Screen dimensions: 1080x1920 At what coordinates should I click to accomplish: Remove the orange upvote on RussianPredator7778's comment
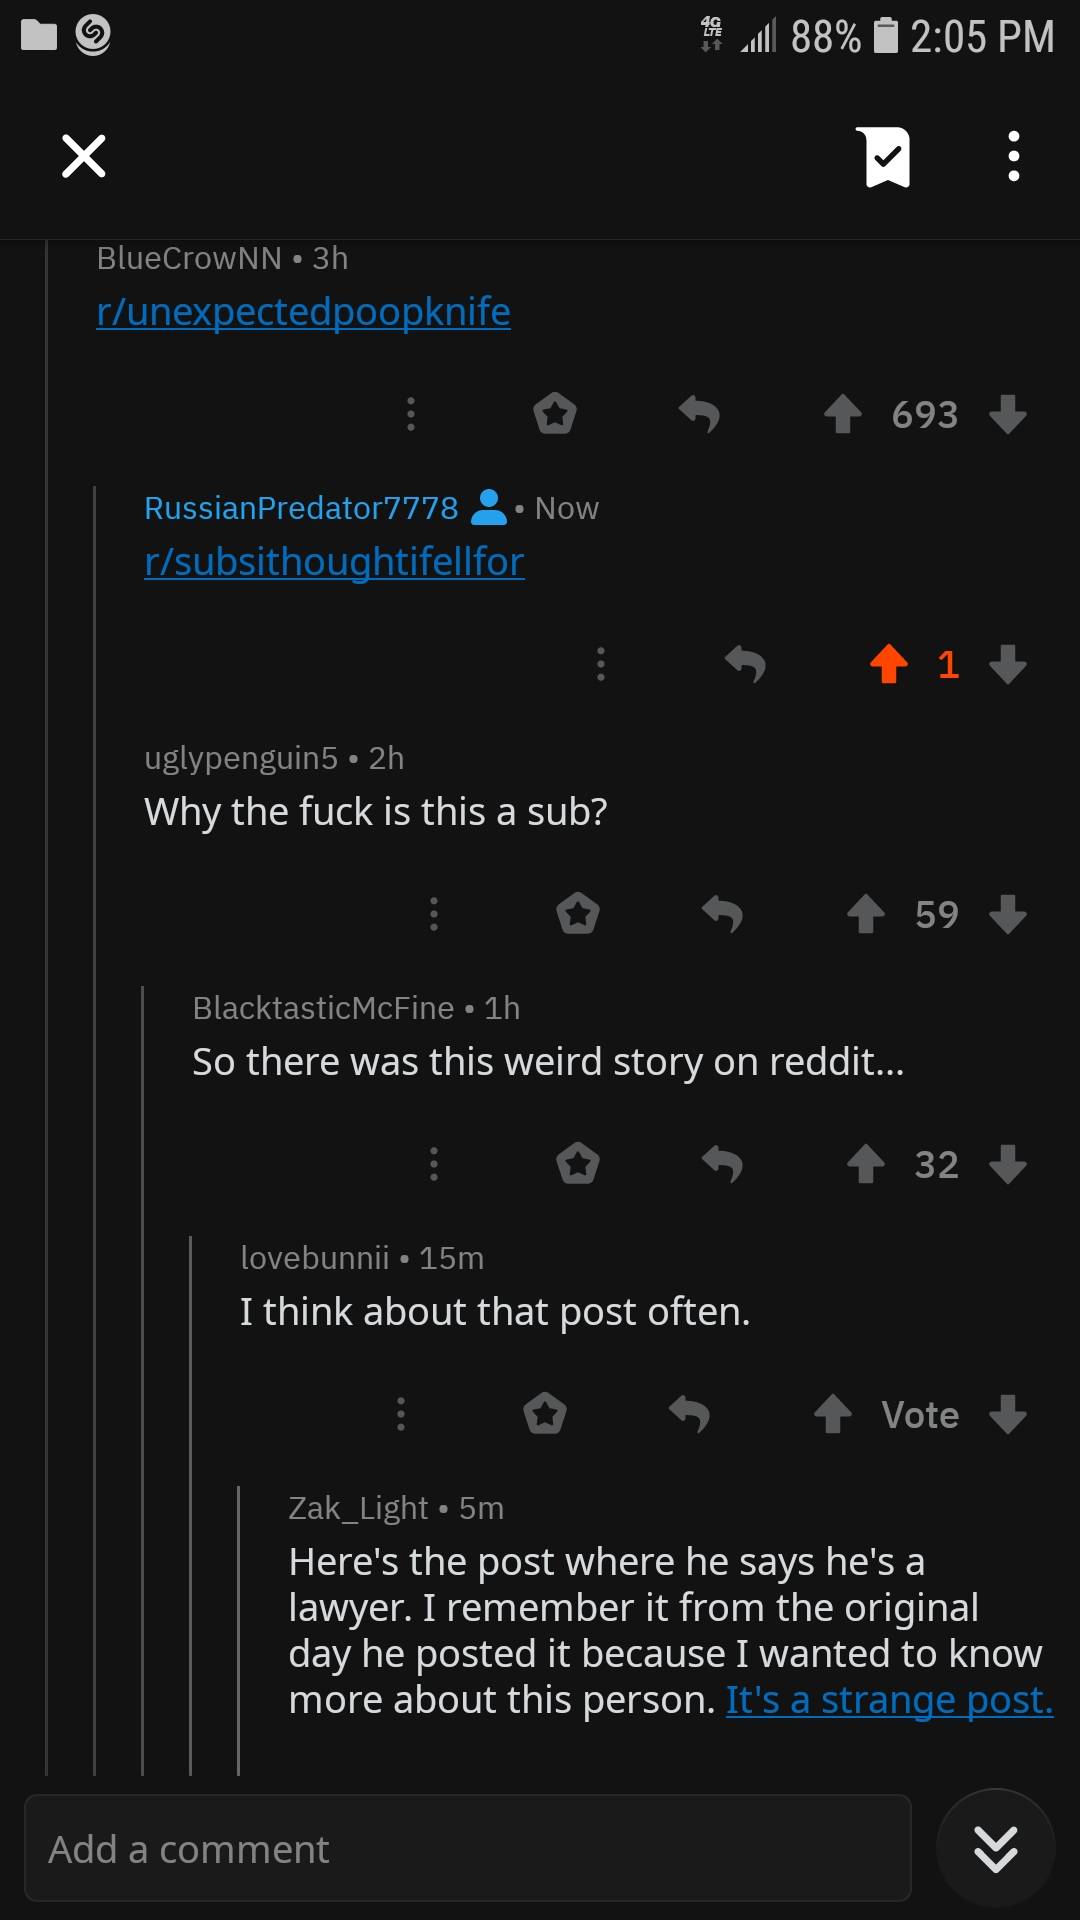[x=888, y=664]
